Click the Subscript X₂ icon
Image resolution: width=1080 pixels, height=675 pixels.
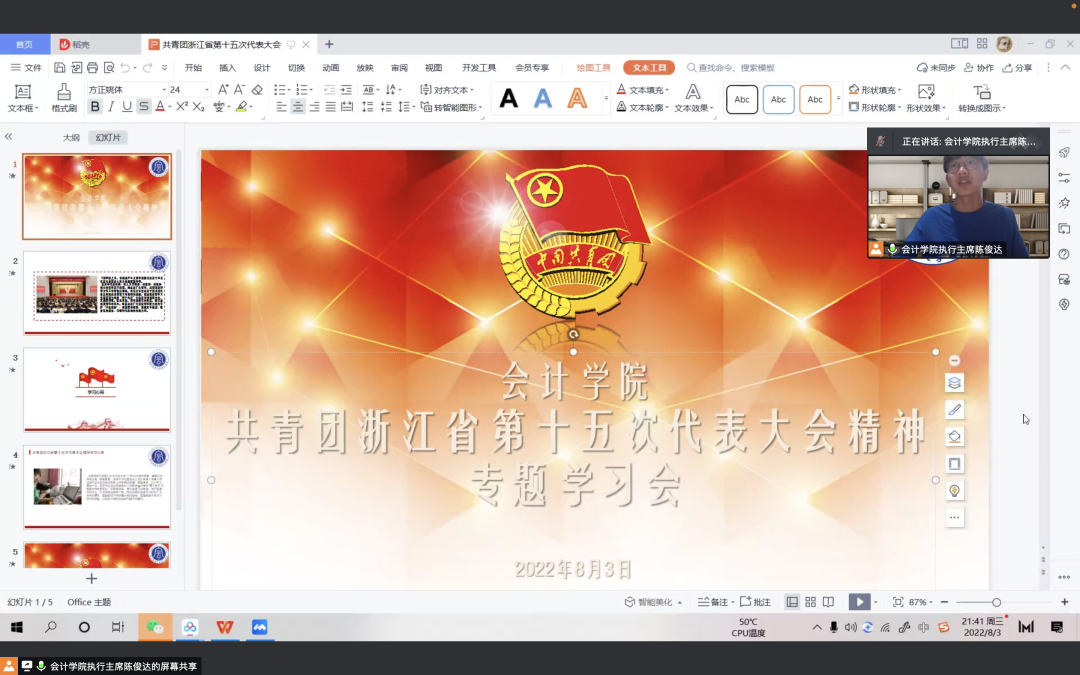[198, 106]
